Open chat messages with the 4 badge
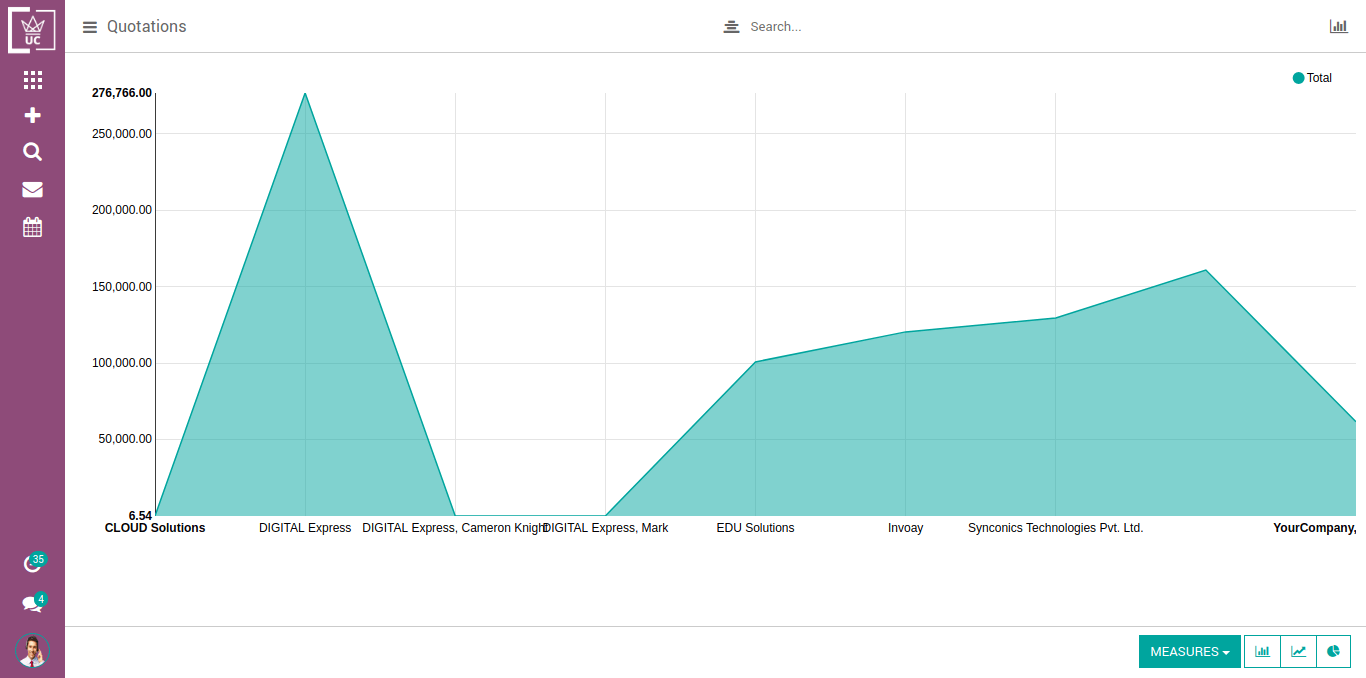Screen dimensions: 1366x678 [33, 604]
